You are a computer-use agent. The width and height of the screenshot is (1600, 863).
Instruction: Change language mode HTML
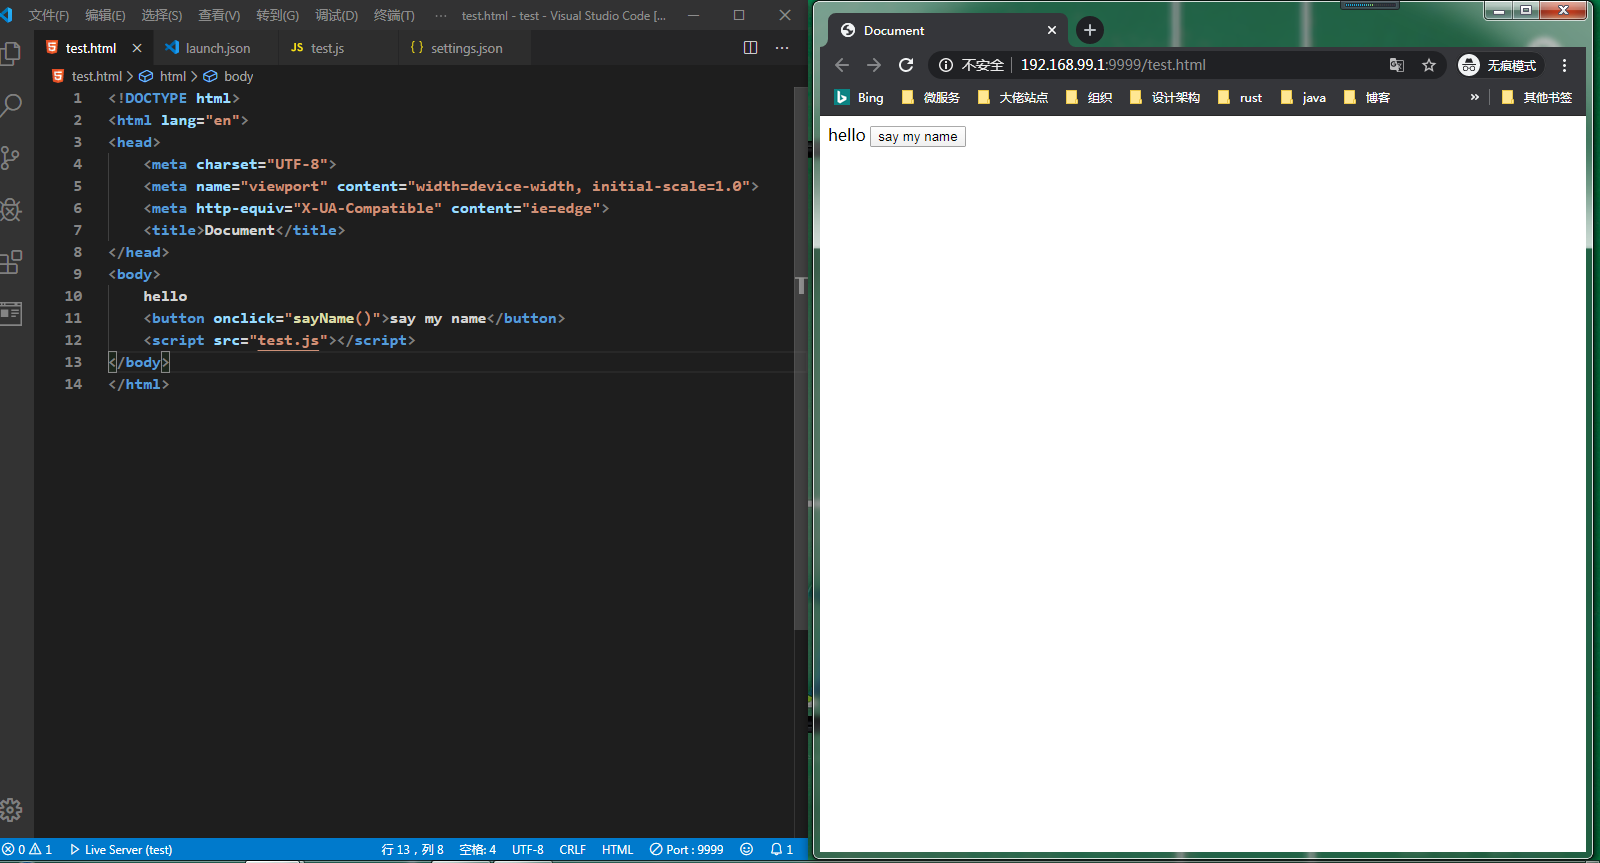[x=618, y=850]
